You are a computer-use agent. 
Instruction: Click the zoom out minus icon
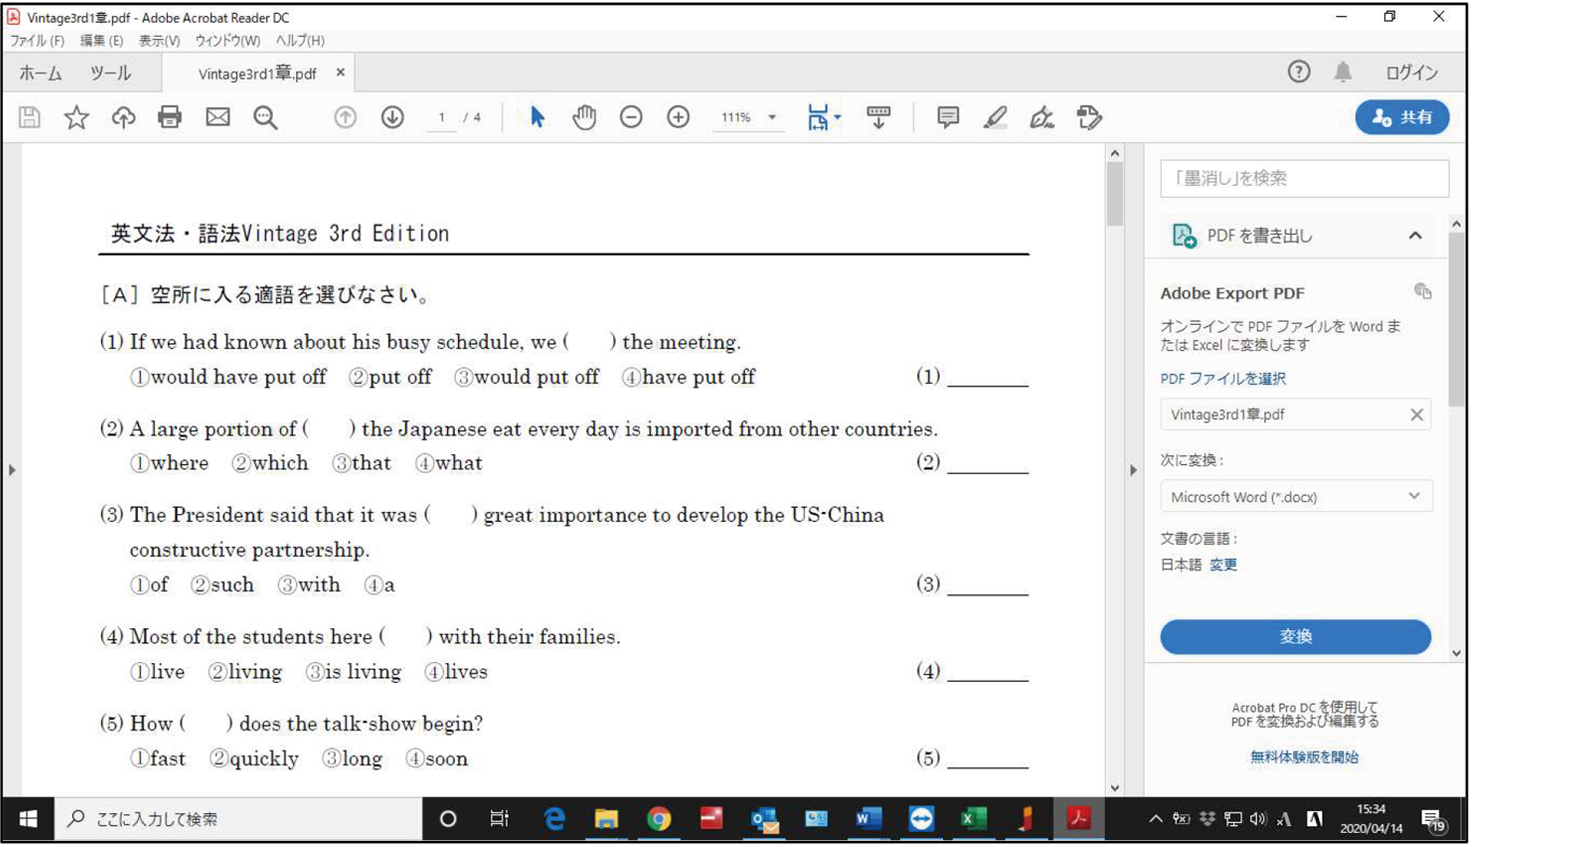pyautogui.click(x=631, y=118)
